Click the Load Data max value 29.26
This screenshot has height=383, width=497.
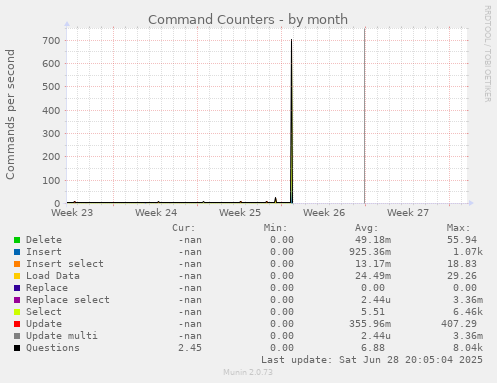pos(462,276)
